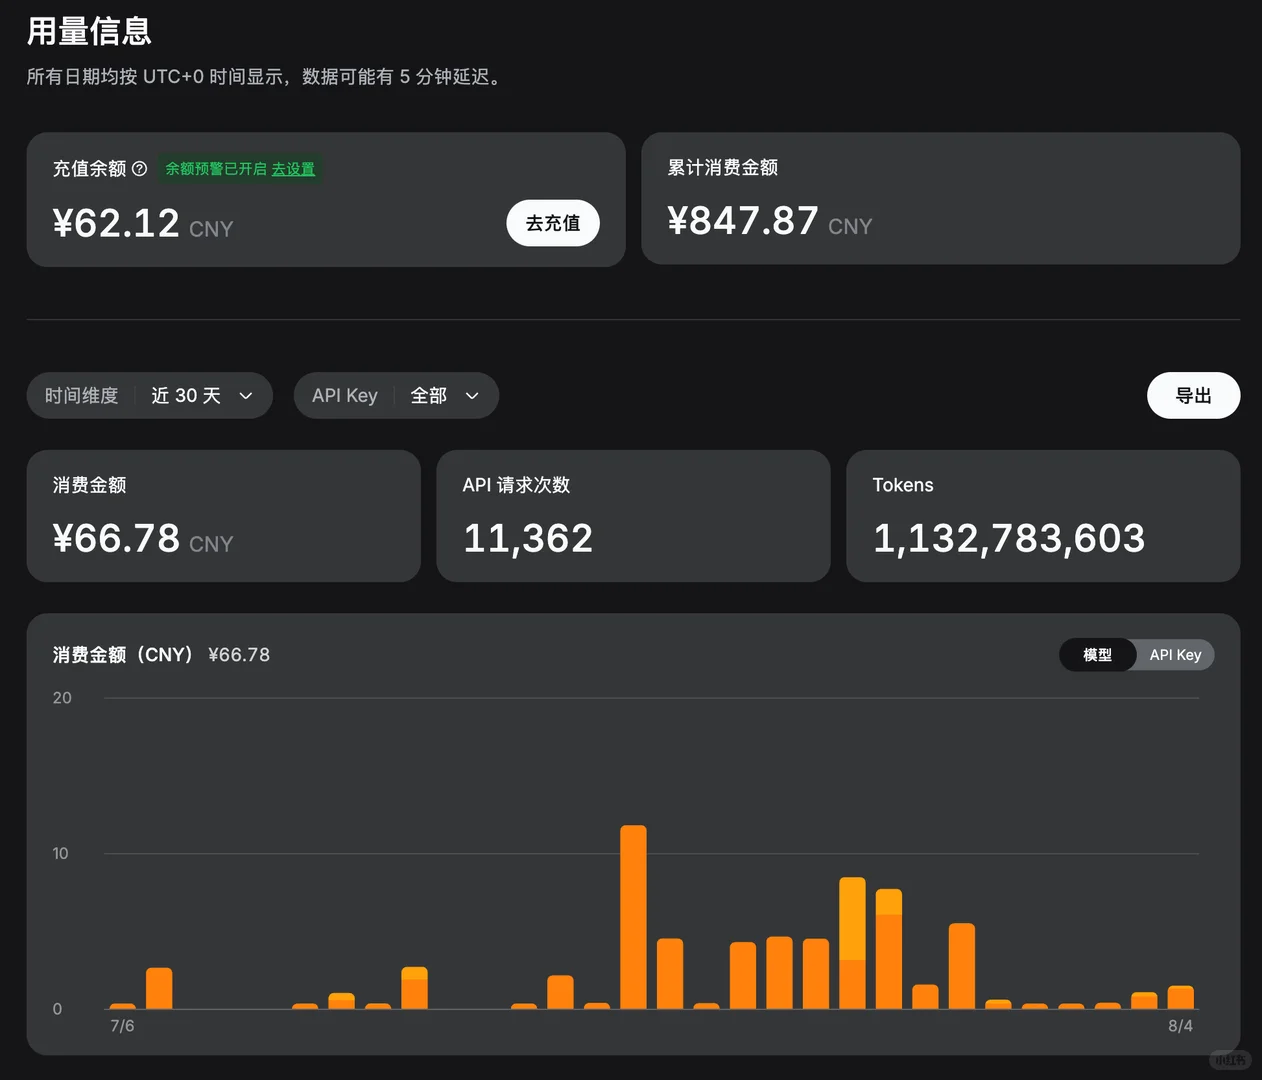Click the 消费金额（CNY）chart title
This screenshot has height=1080, width=1262.
point(123,655)
